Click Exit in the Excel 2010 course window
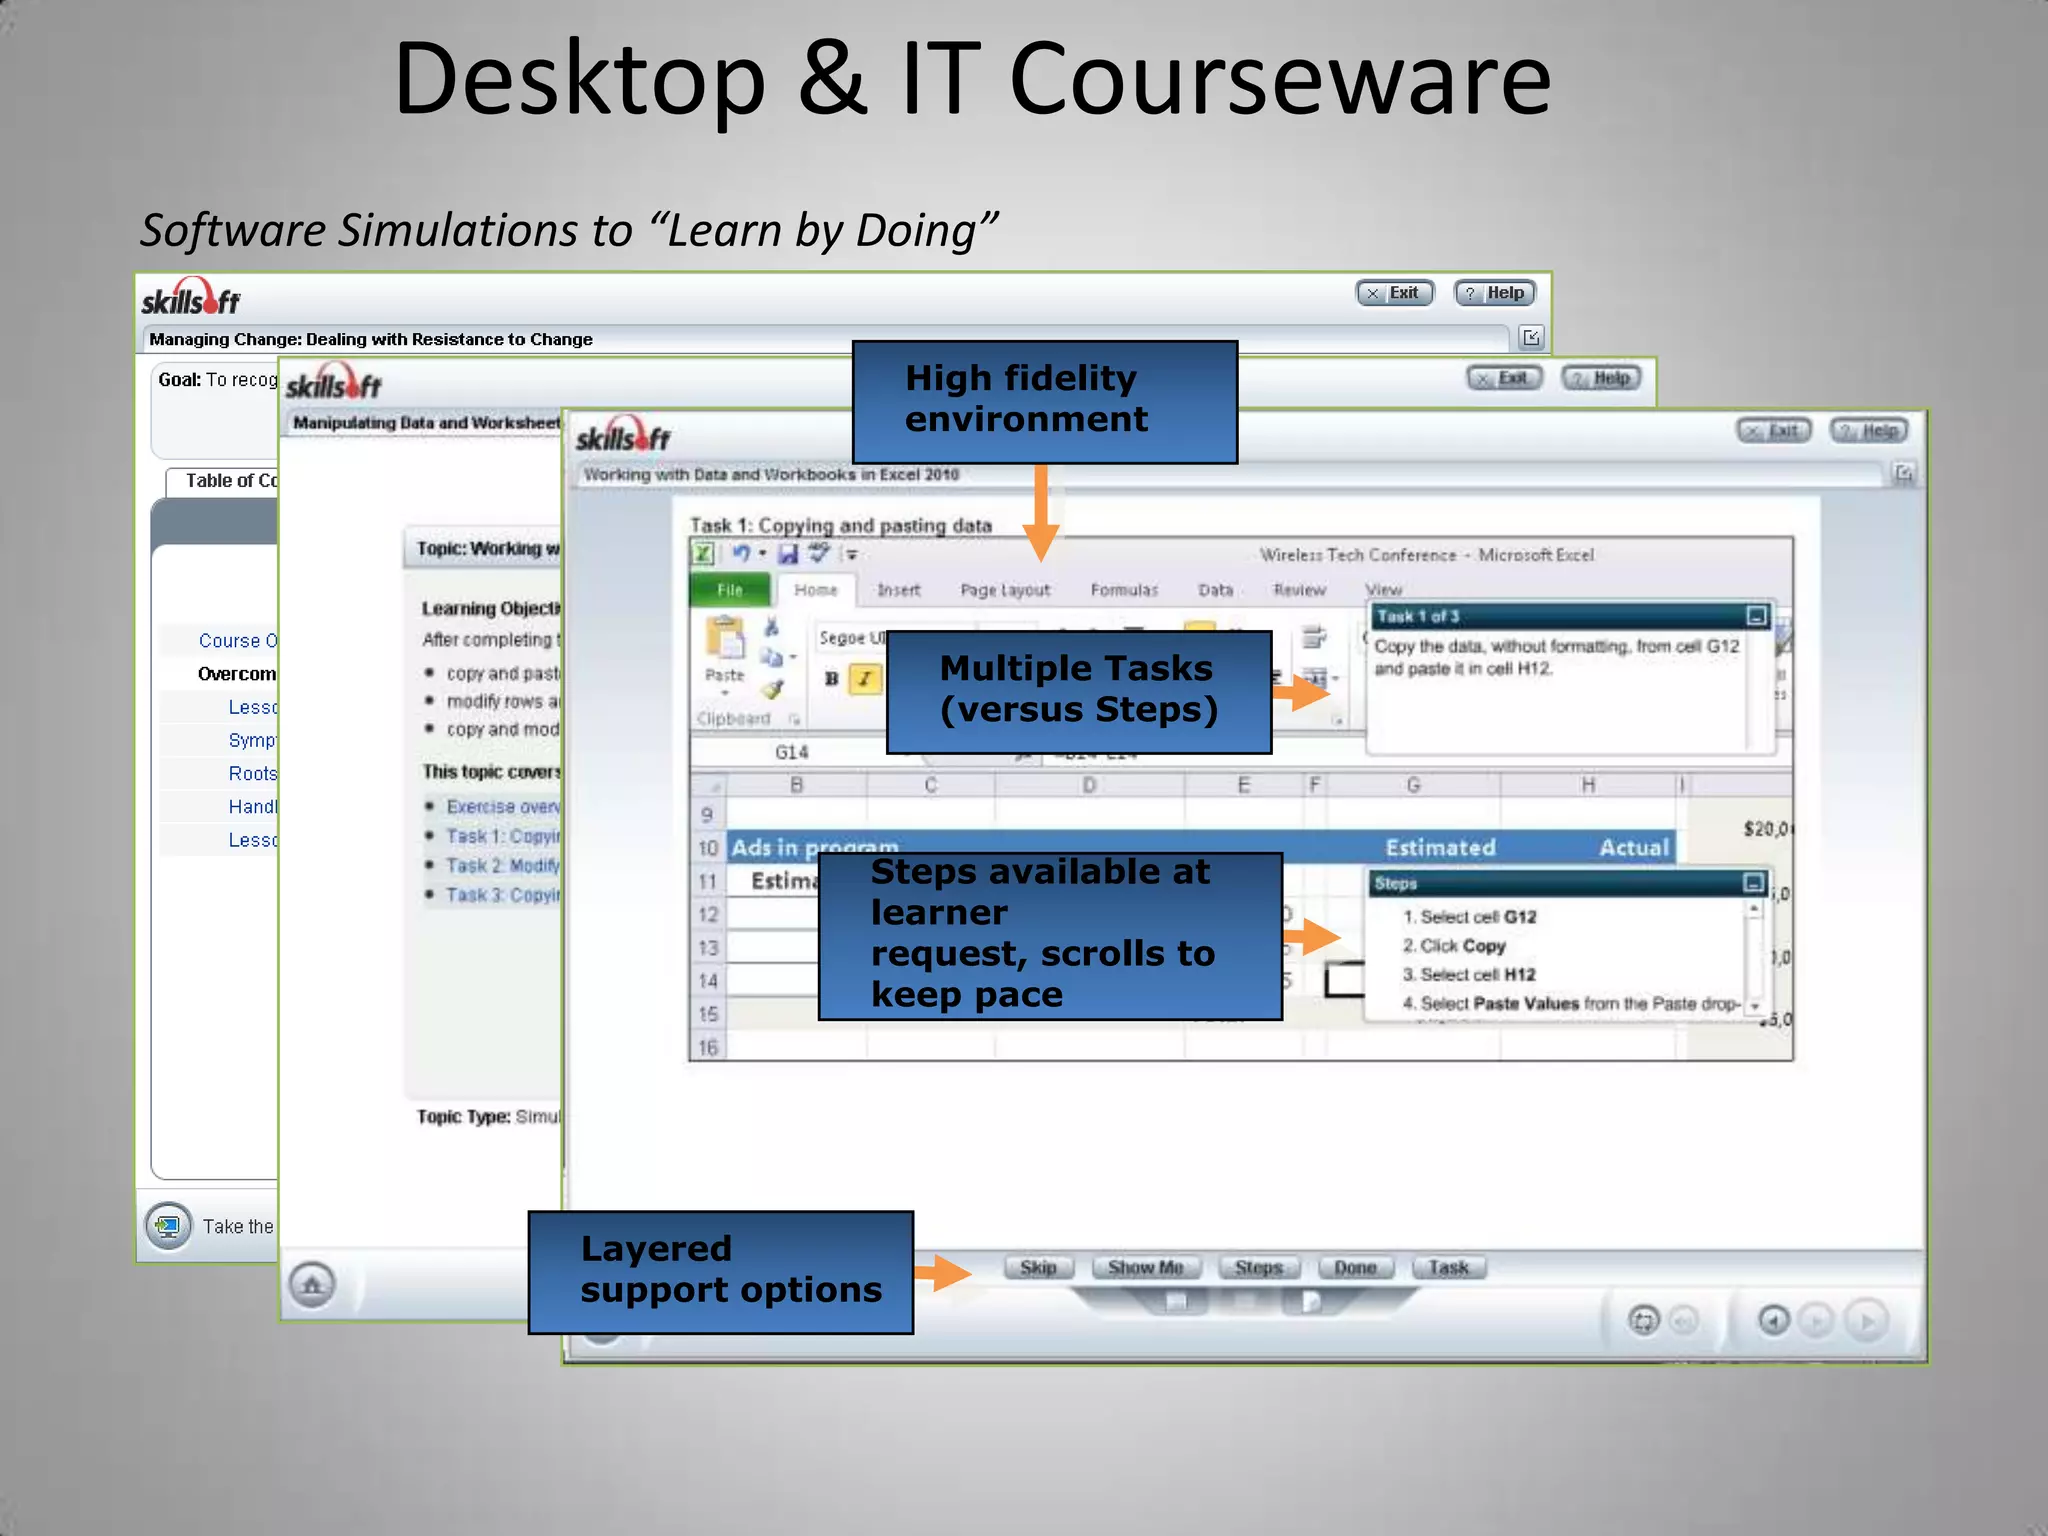The height and width of the screenshot is (1536, 2048). pos(1774,431)
